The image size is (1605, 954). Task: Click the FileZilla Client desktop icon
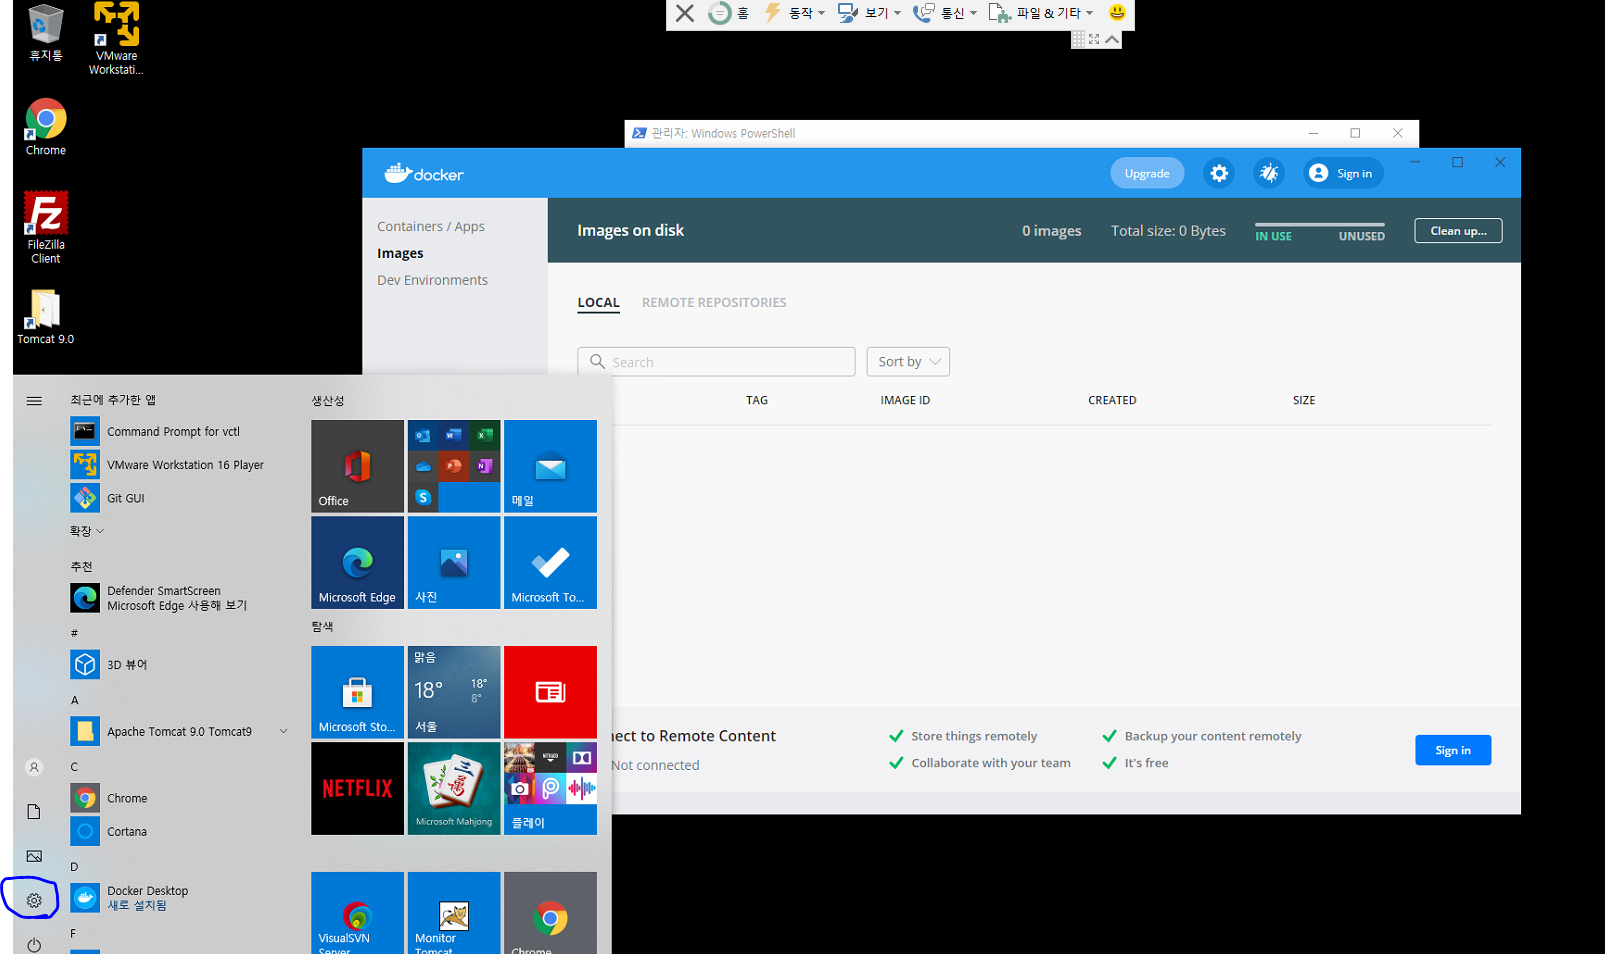point(46,227)
